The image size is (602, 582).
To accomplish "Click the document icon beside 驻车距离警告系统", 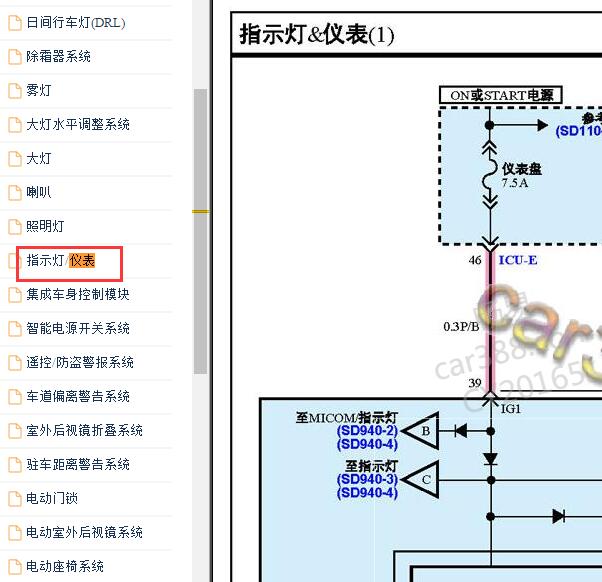I will [15, 465].
